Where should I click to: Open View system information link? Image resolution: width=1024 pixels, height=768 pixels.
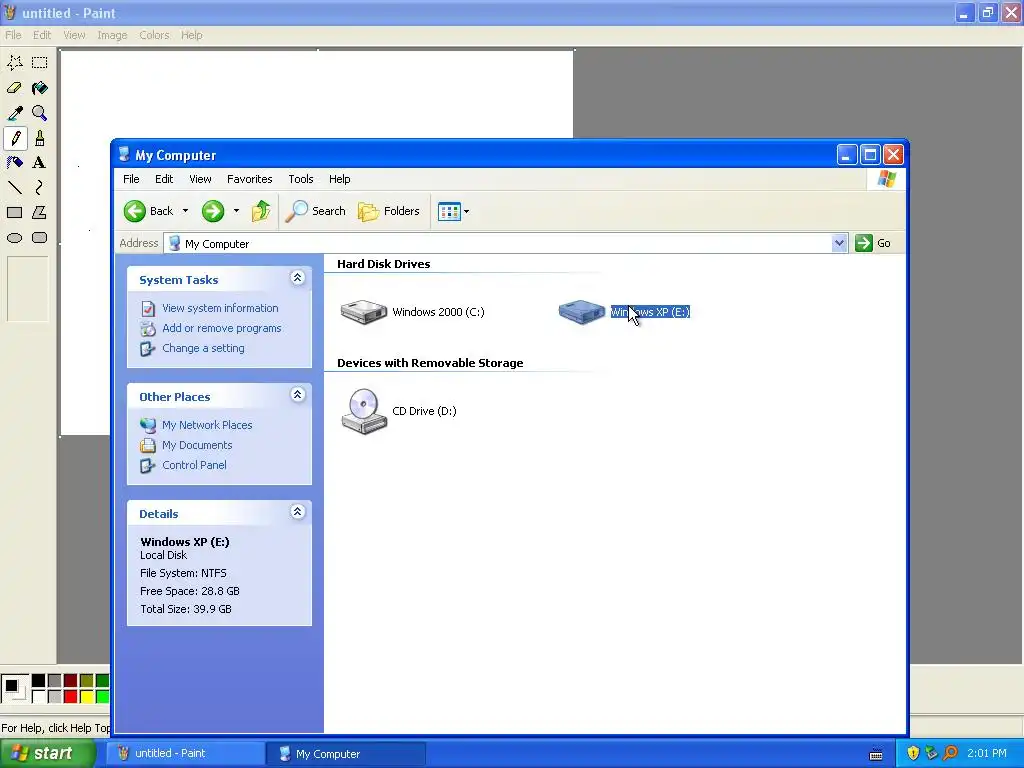pyautogui.click(x=220, y=308)
